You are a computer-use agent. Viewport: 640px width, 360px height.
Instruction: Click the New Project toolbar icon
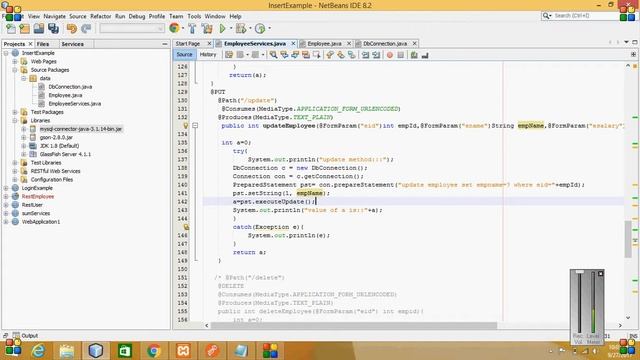tap(24, 29)
